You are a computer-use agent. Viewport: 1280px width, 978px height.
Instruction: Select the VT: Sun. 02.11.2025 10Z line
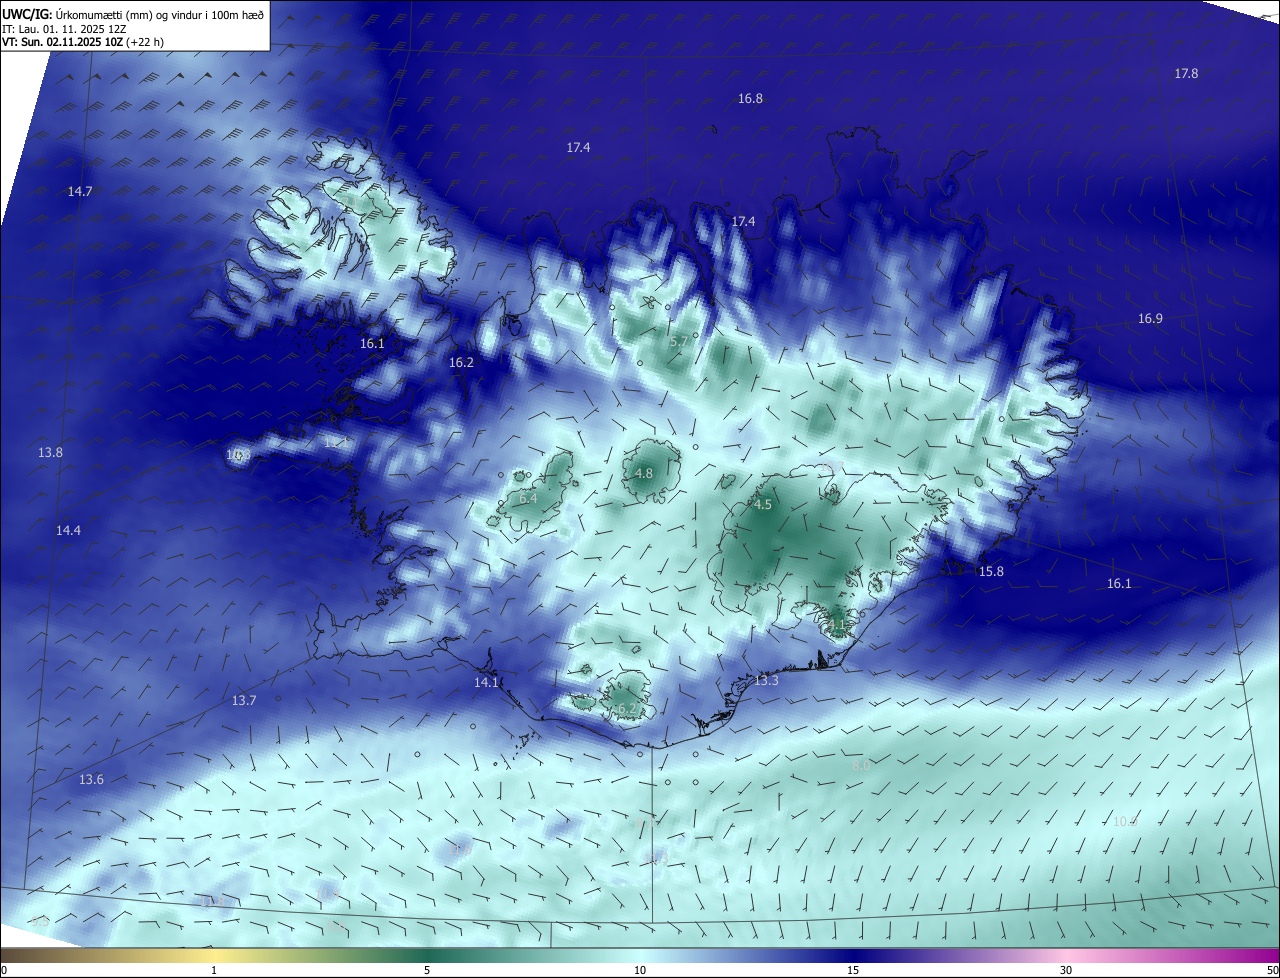(83, 42)
